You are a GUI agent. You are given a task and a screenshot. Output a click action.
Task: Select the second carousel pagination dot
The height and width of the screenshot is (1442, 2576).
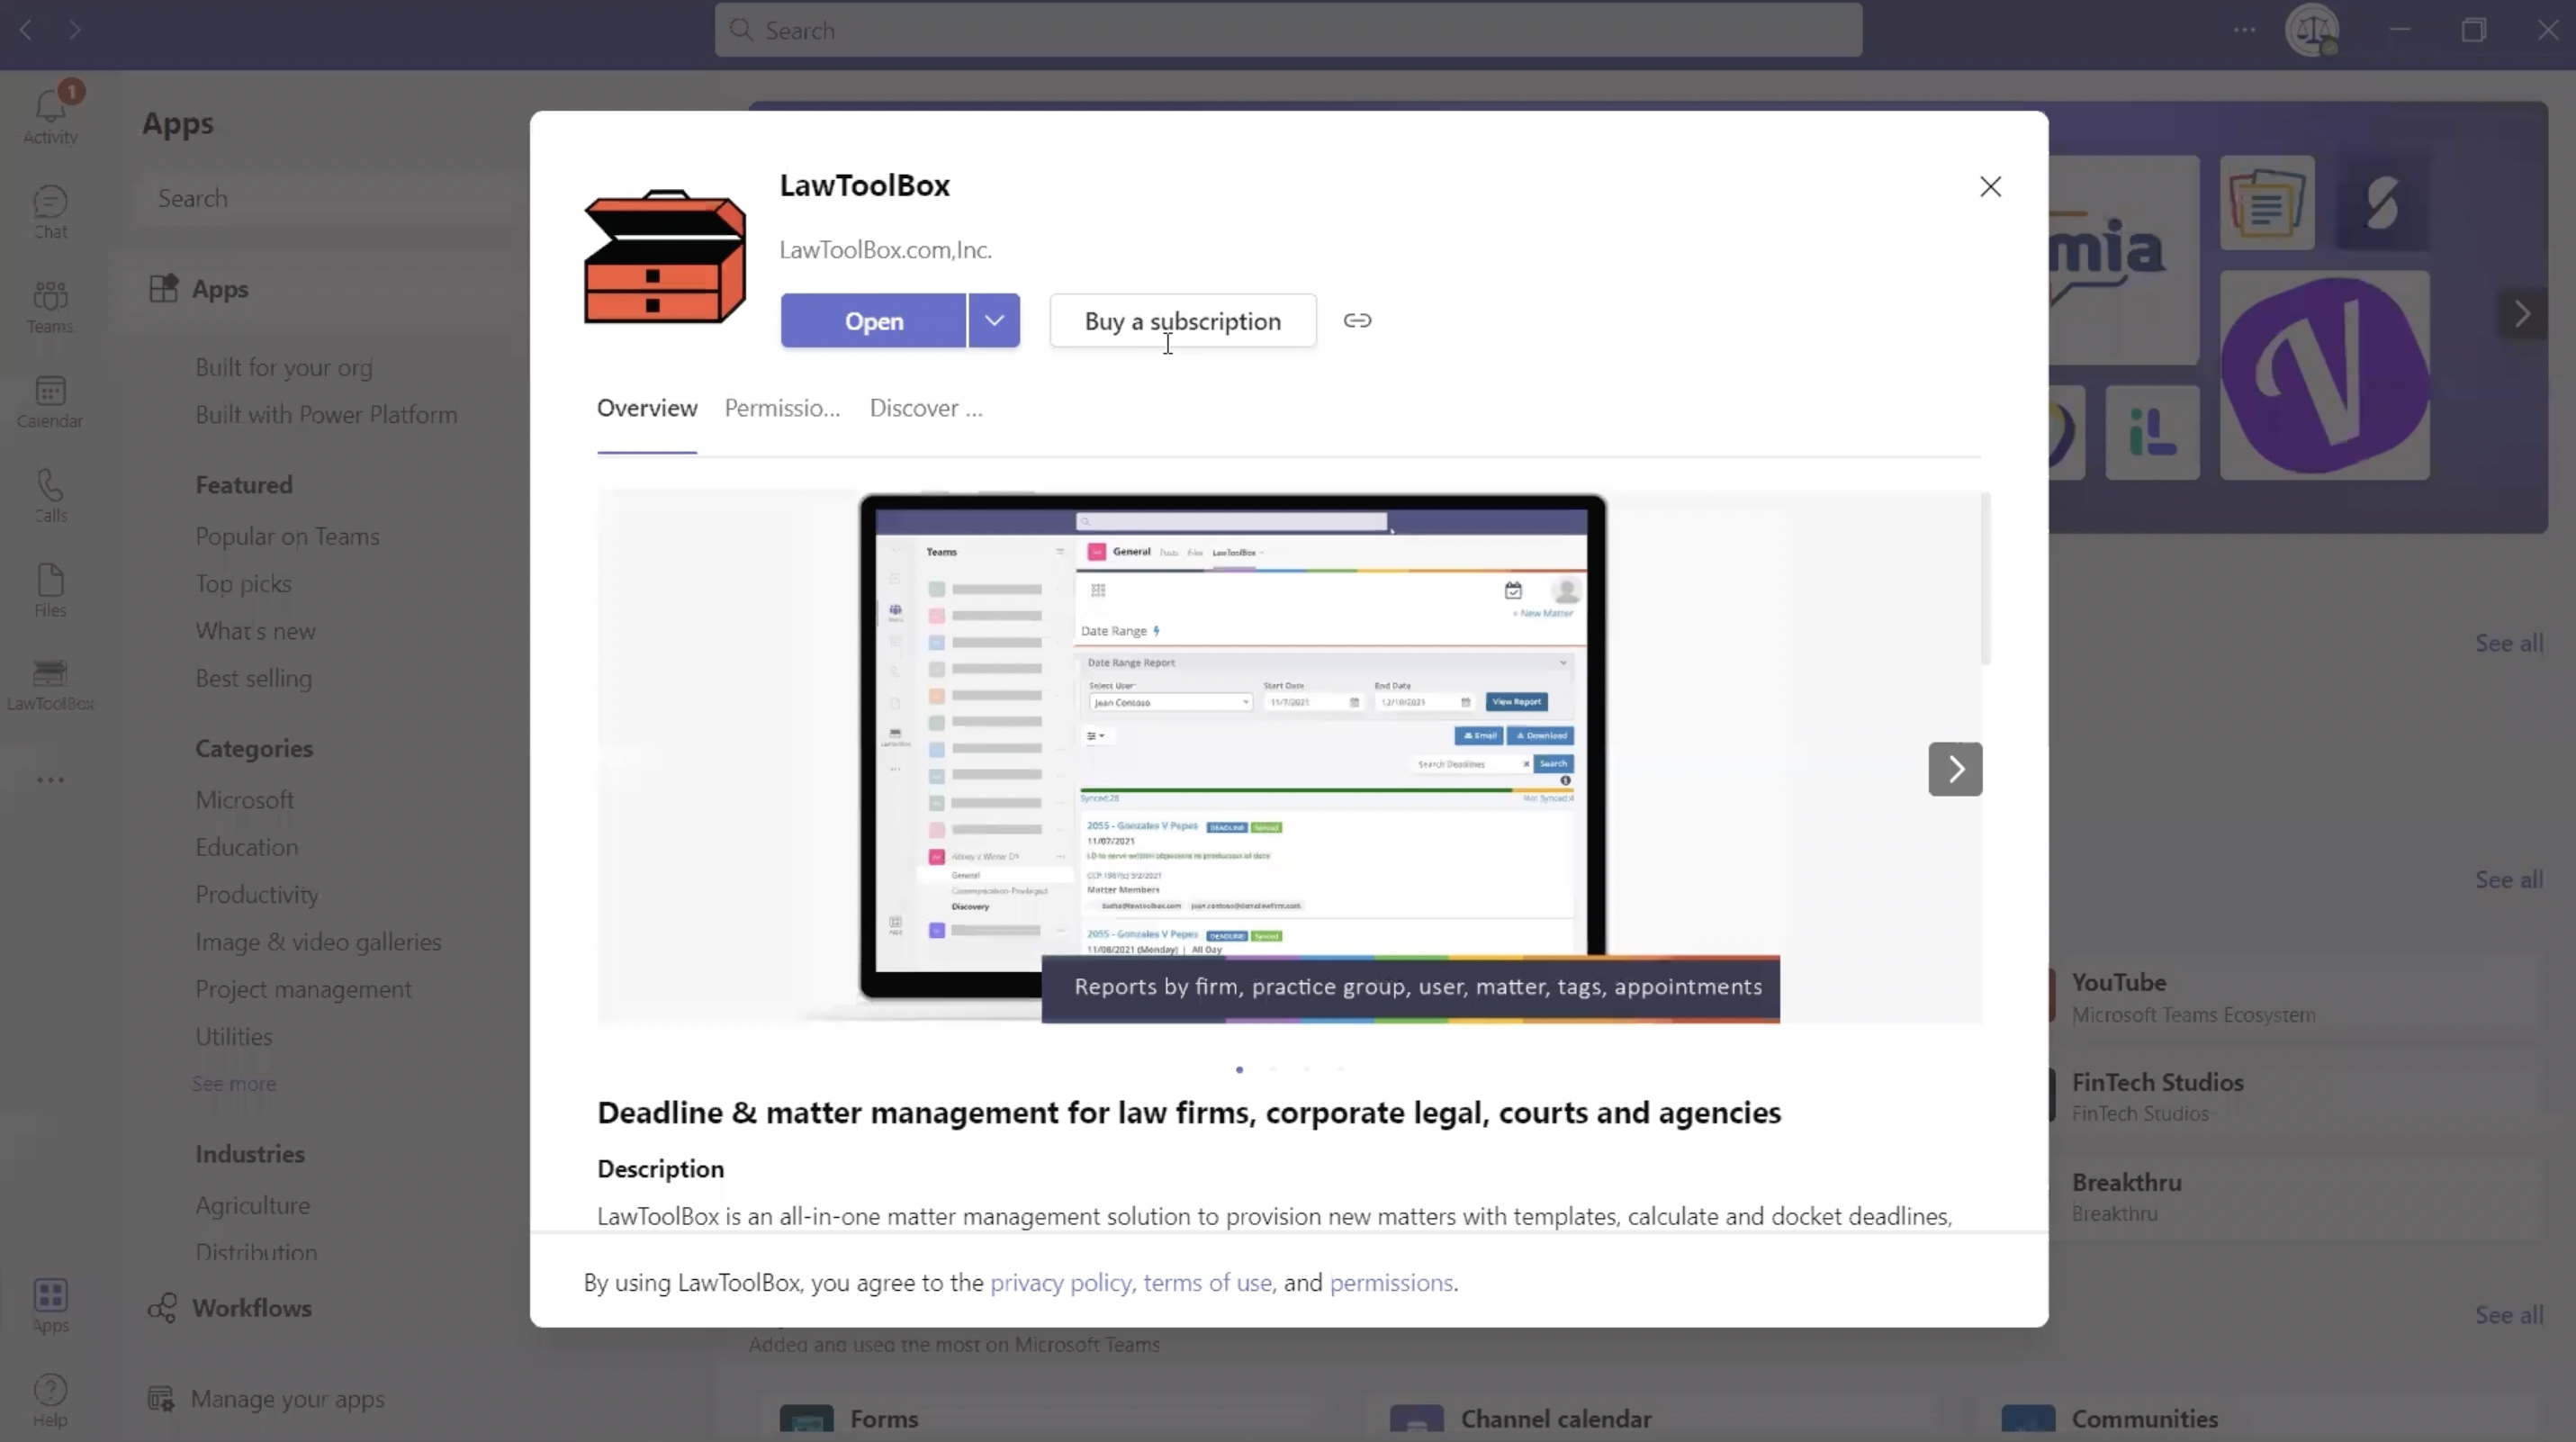(x=1273, y=1069)
